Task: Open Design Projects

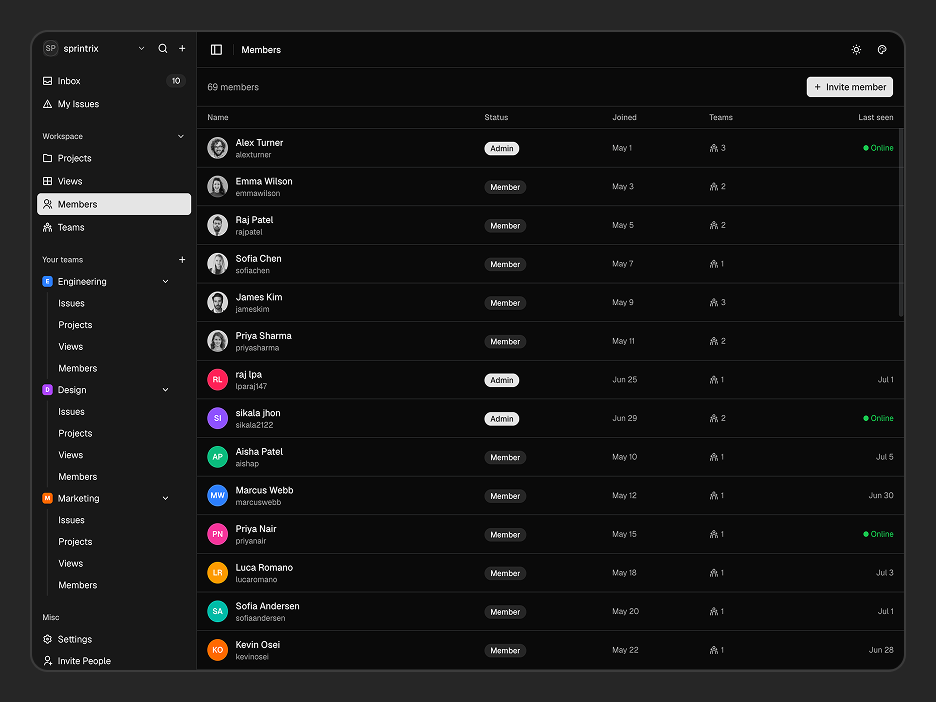Action: (75, 433)
